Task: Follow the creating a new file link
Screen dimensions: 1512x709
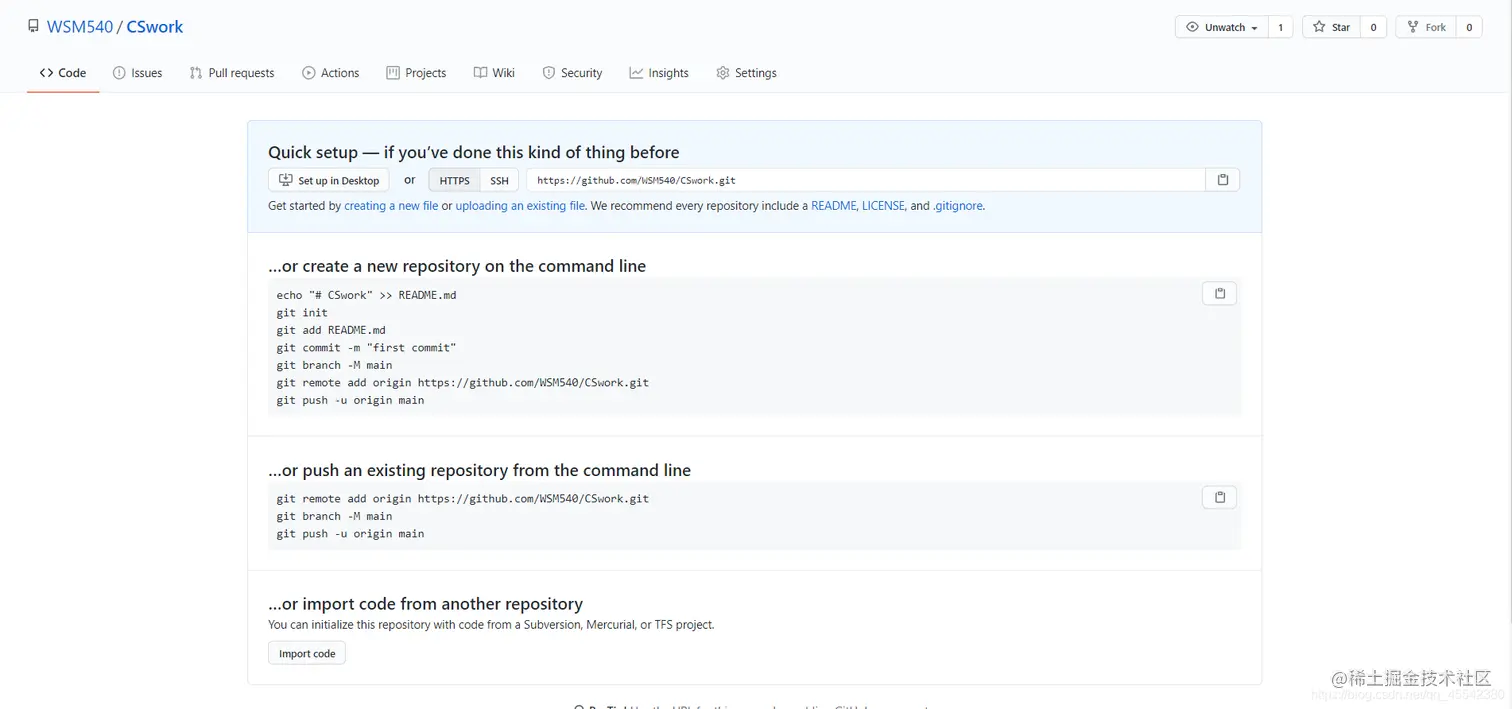Action: click(x=391, y=206)
